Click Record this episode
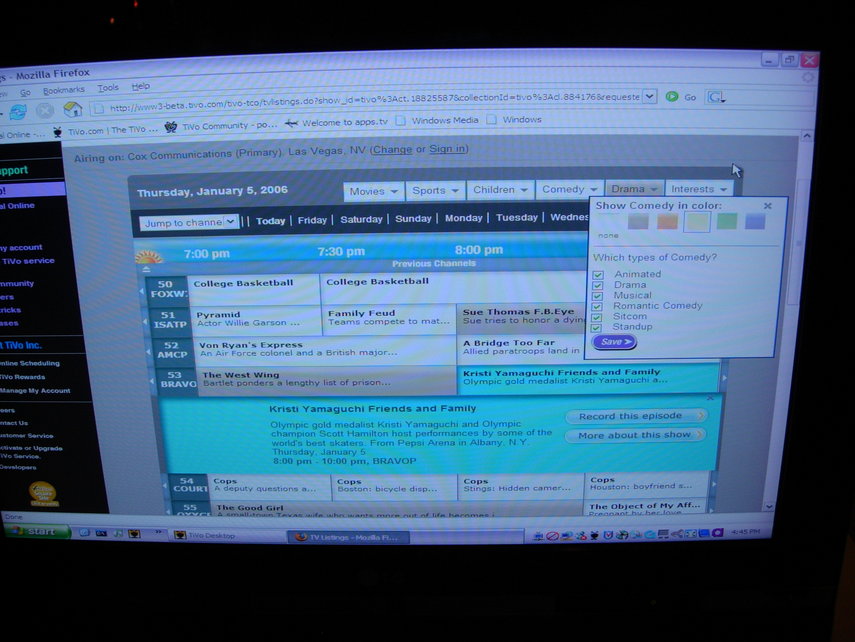Screen dimensions: 855x642 coord(636,416)
